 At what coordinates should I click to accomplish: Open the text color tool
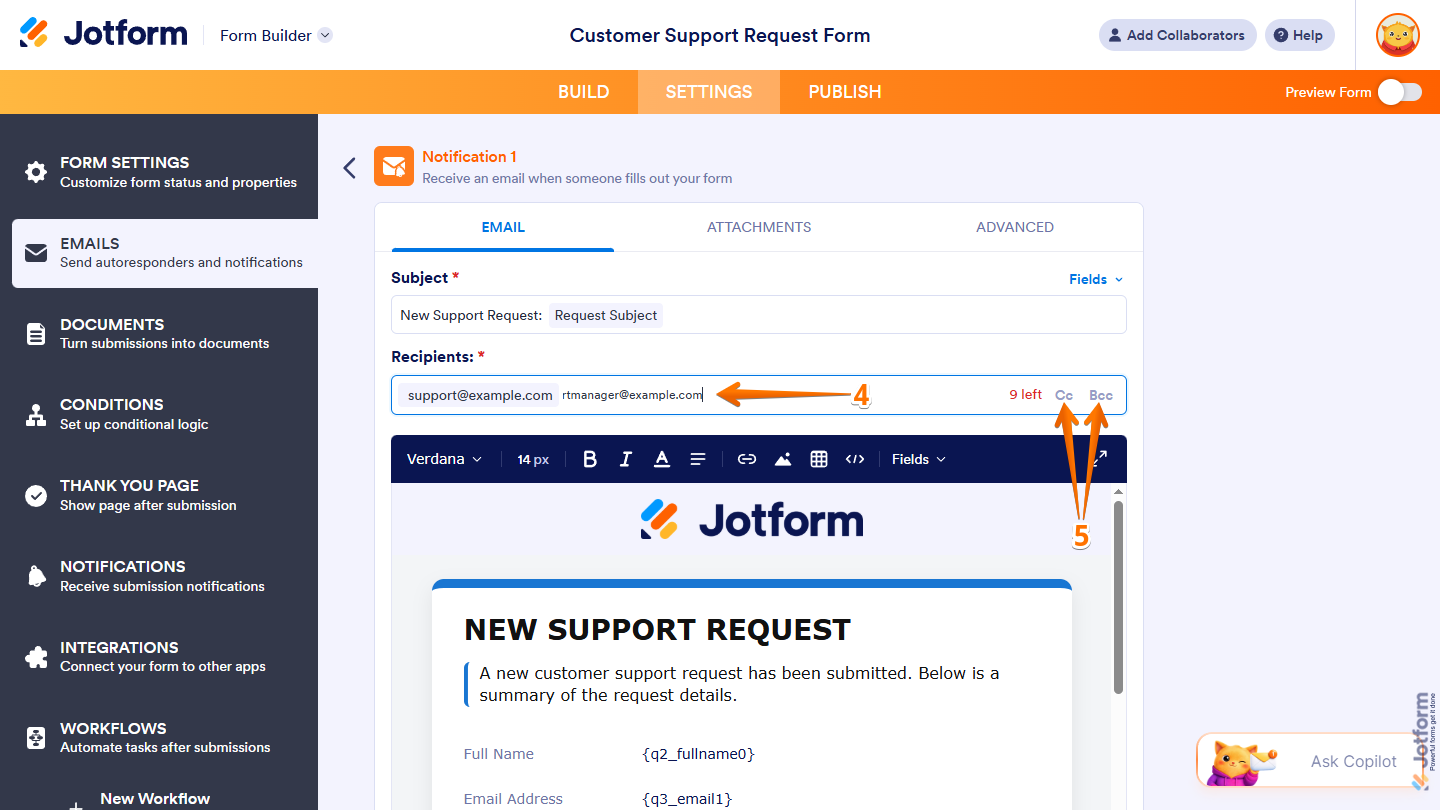click(x=662, y=459)
